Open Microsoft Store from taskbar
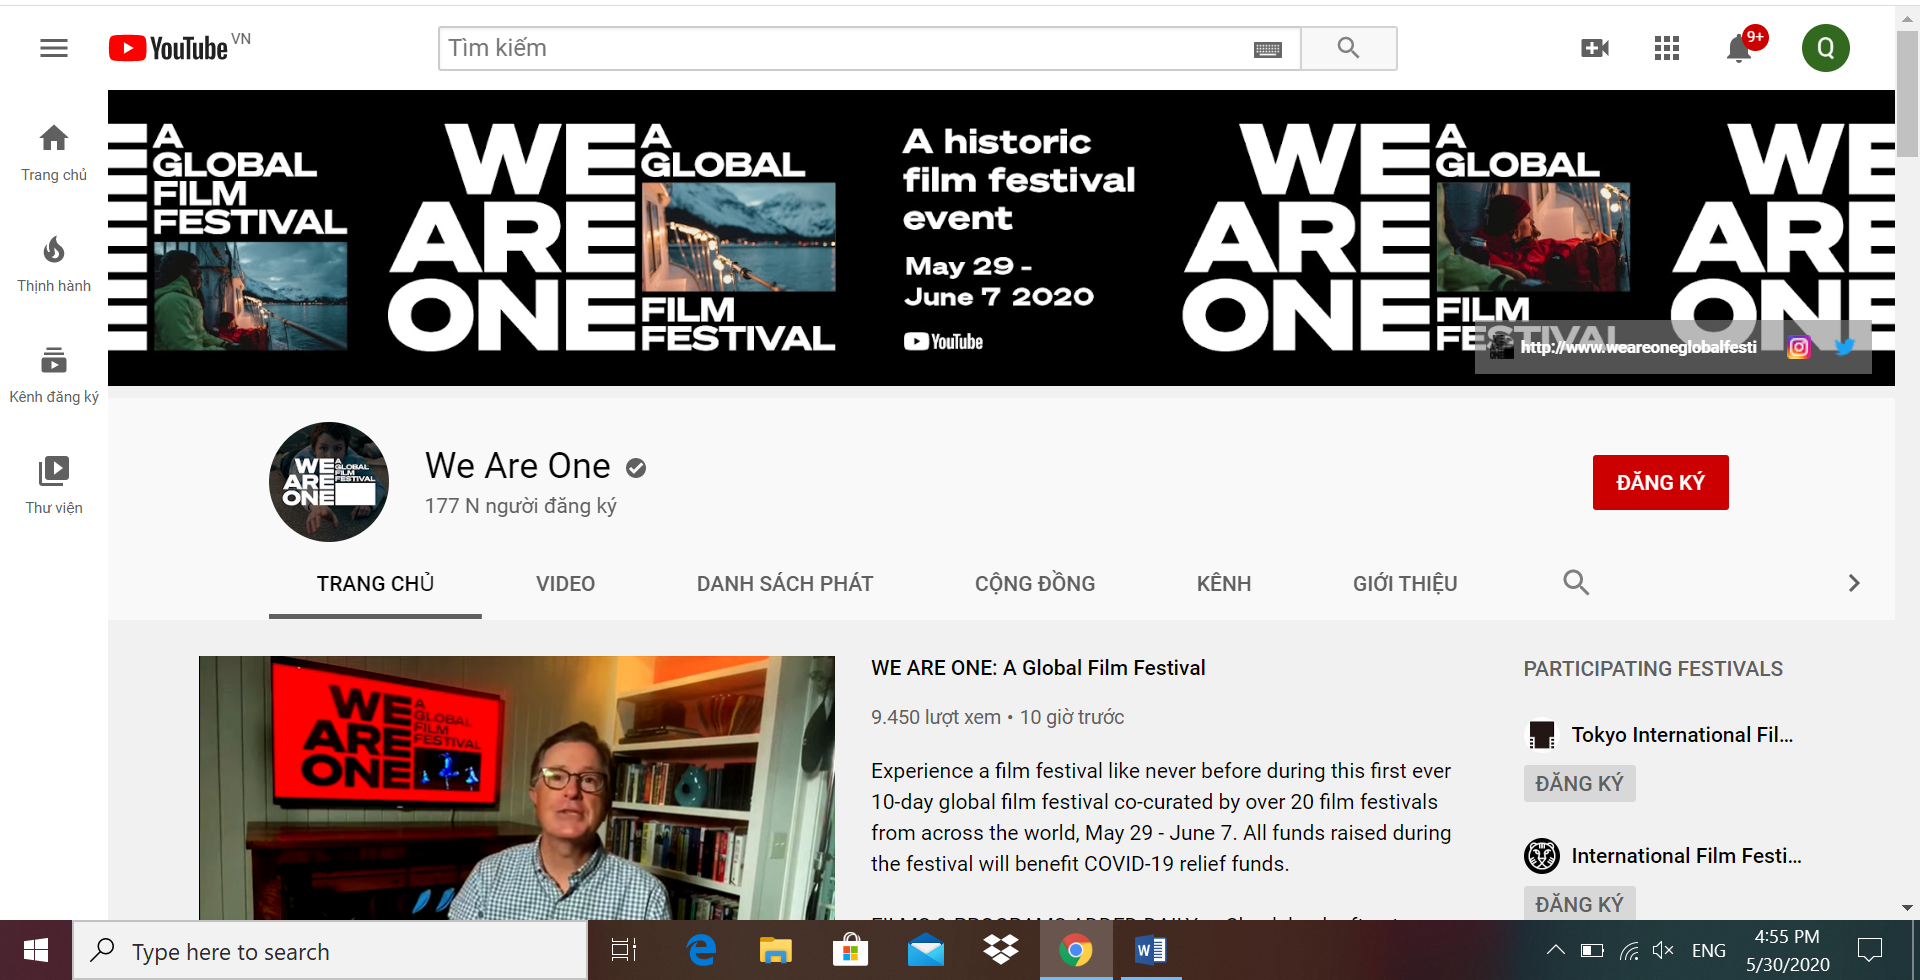Image resolution: width=1920 pixels, height=980 pixels. click(x=850, y=950)
